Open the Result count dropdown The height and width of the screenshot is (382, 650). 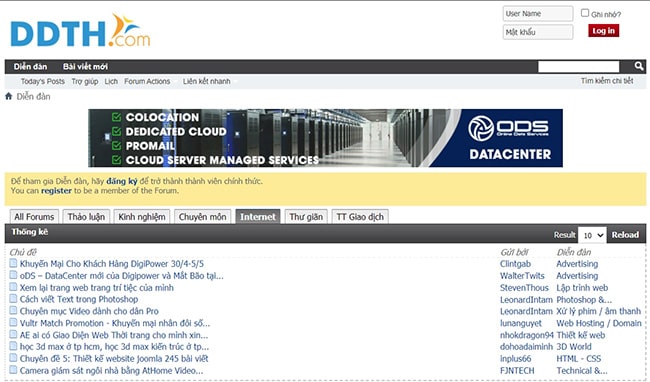pos(592,235)
